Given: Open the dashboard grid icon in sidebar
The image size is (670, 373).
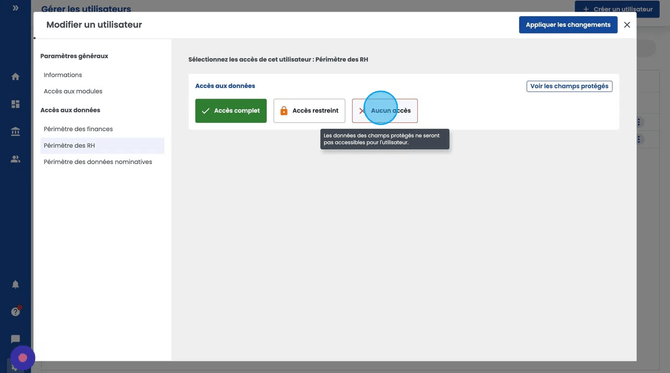Looking at the screenshot, I should 15,104.
